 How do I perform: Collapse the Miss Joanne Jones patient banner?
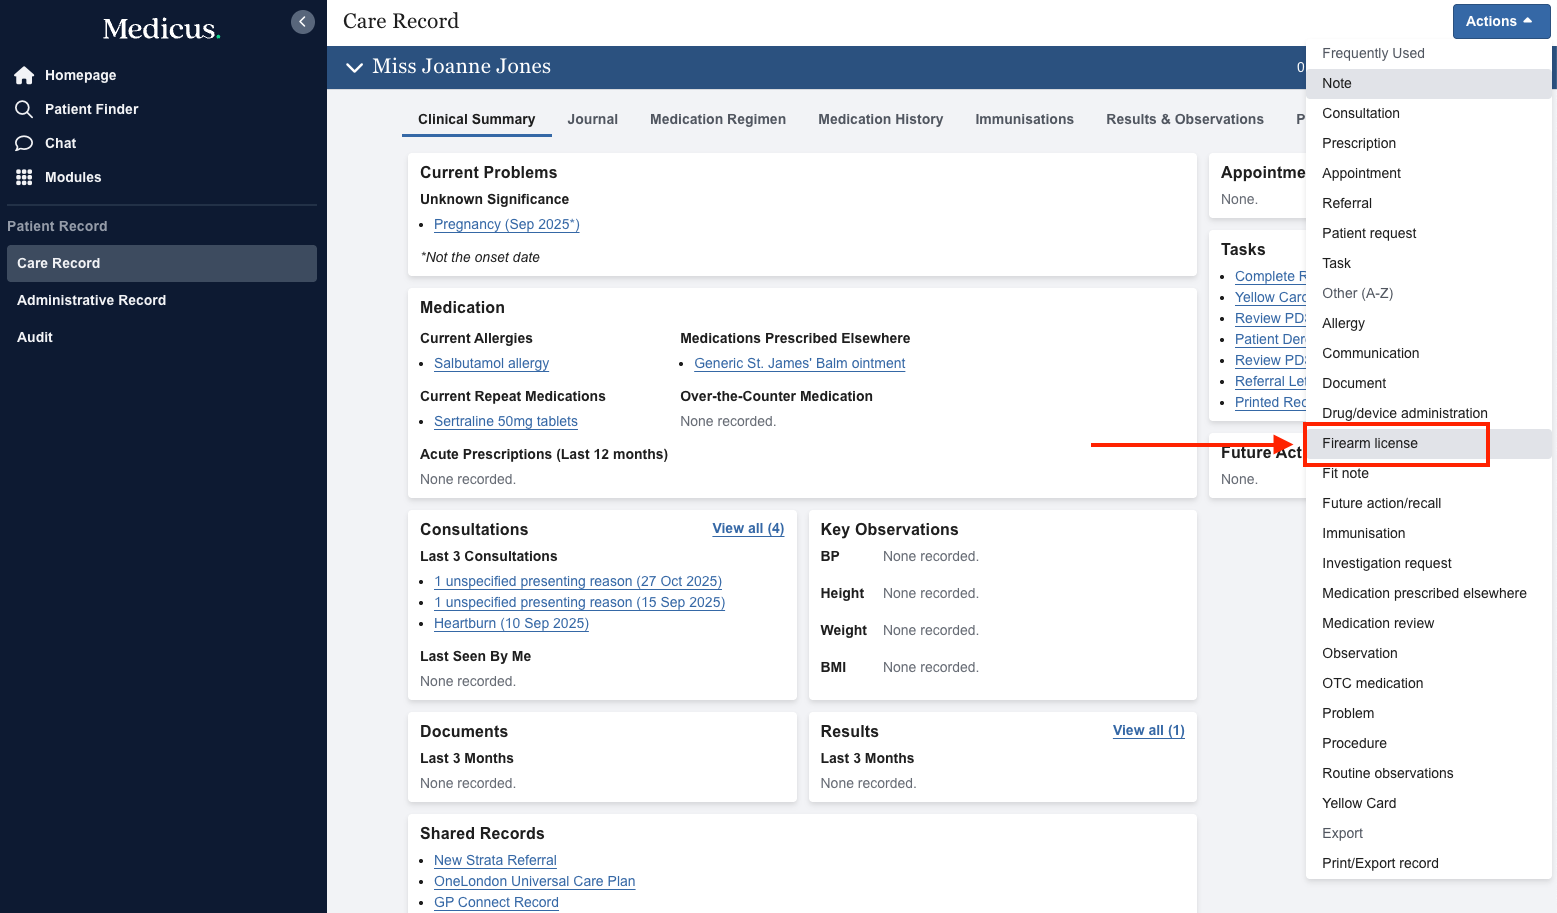coord(354,67)
